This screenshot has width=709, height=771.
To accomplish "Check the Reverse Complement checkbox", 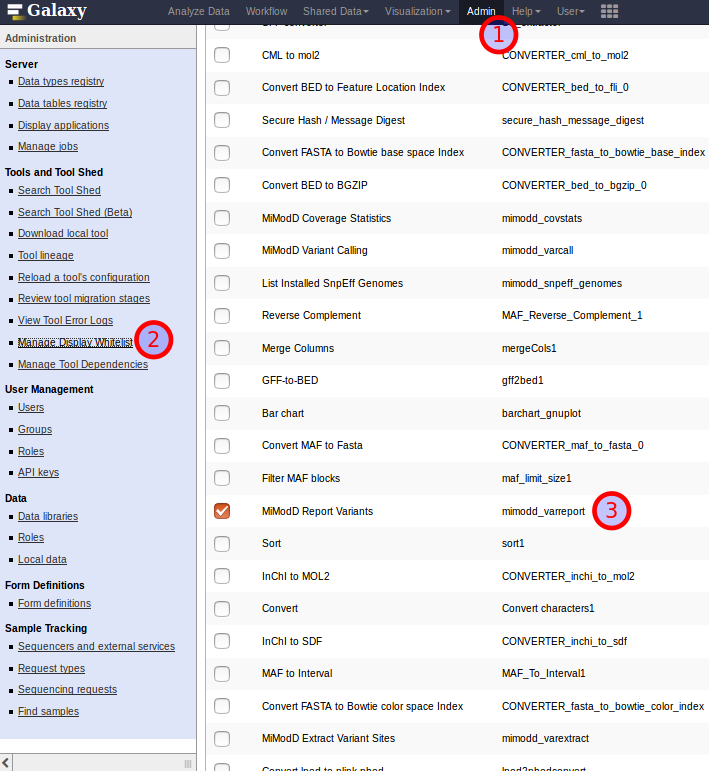I will point(222,316).
